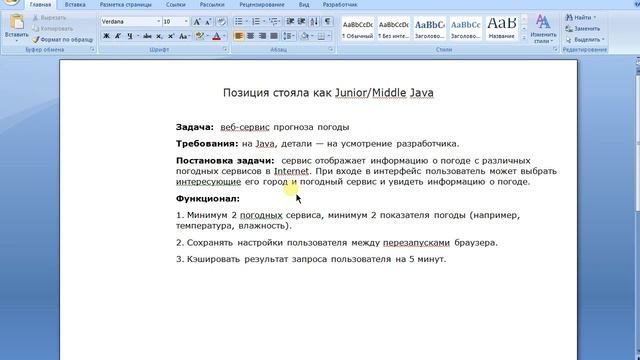The height and width of the screenshot is (360, 640).
Task: Click the Вставить paste icon
Action: tap(16, 22)
